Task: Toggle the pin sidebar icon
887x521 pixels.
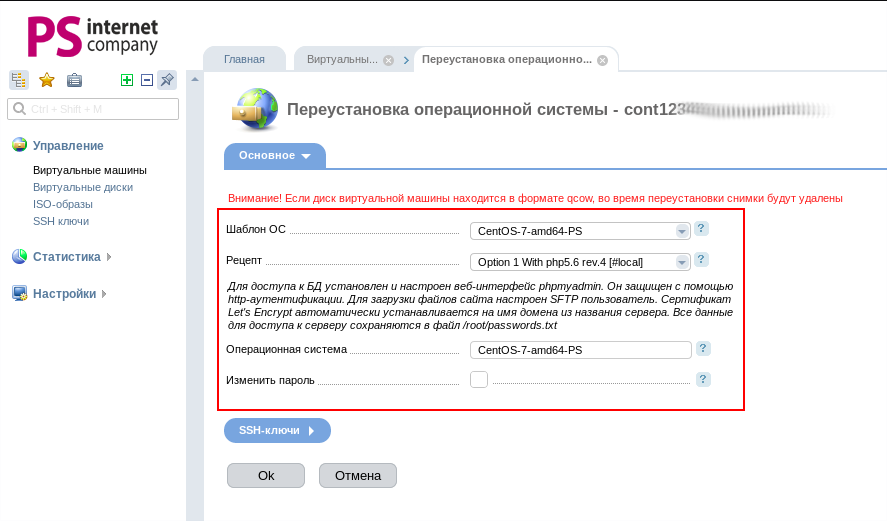Action: pos(167,80)
